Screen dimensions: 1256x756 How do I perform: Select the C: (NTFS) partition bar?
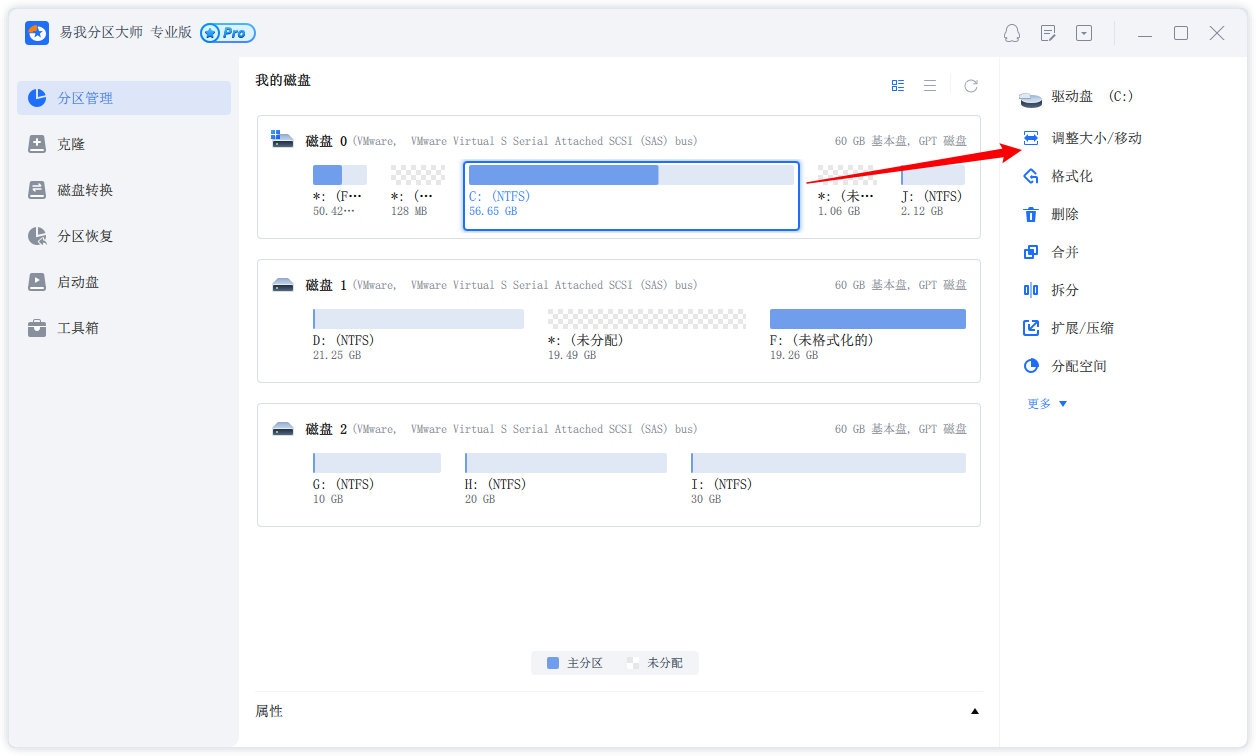631,176
